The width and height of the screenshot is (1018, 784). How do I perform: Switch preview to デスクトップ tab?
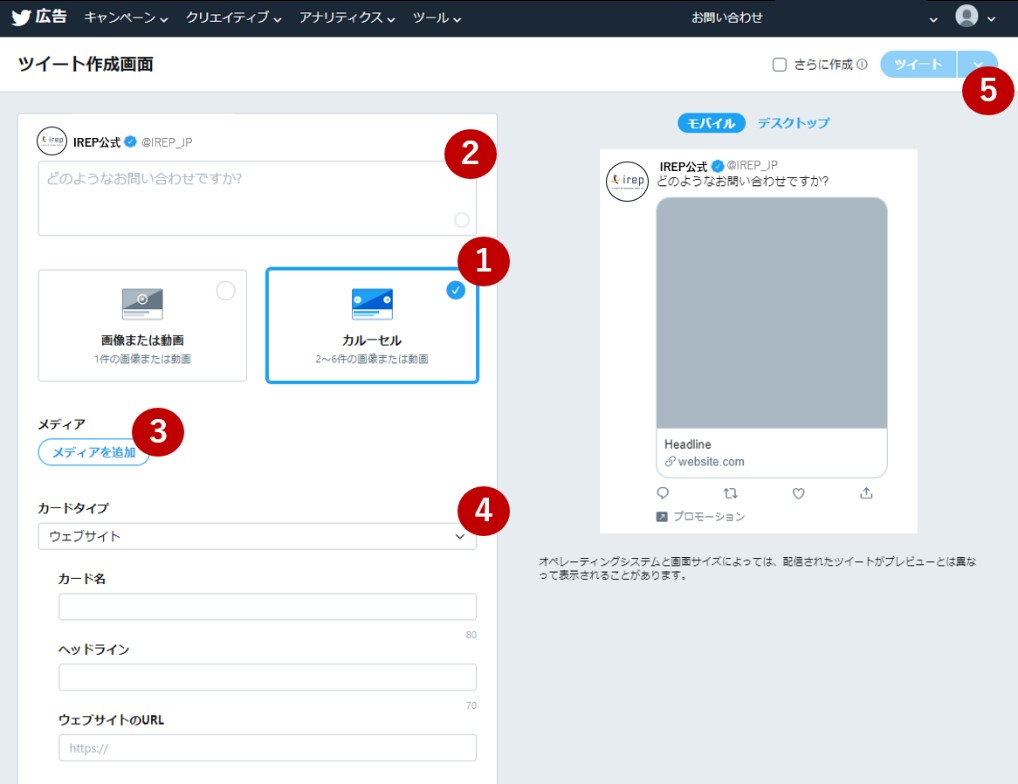tap(793, 123)
